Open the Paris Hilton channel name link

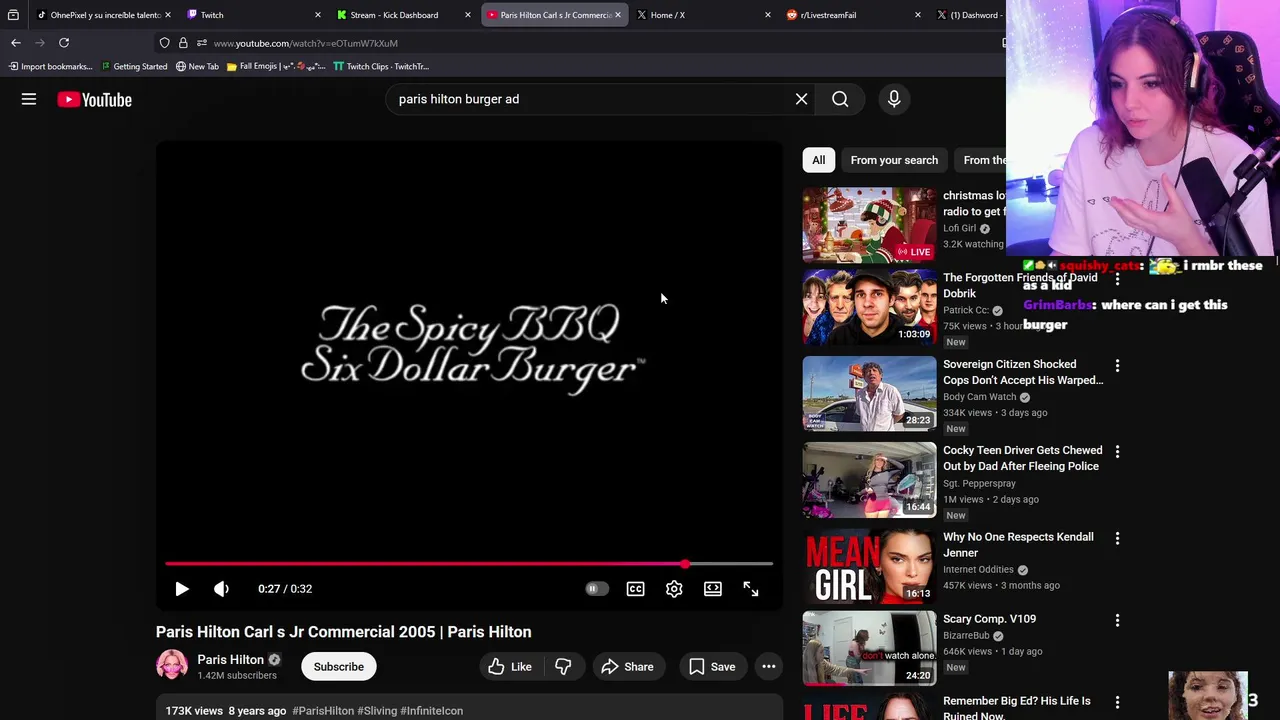230,660
